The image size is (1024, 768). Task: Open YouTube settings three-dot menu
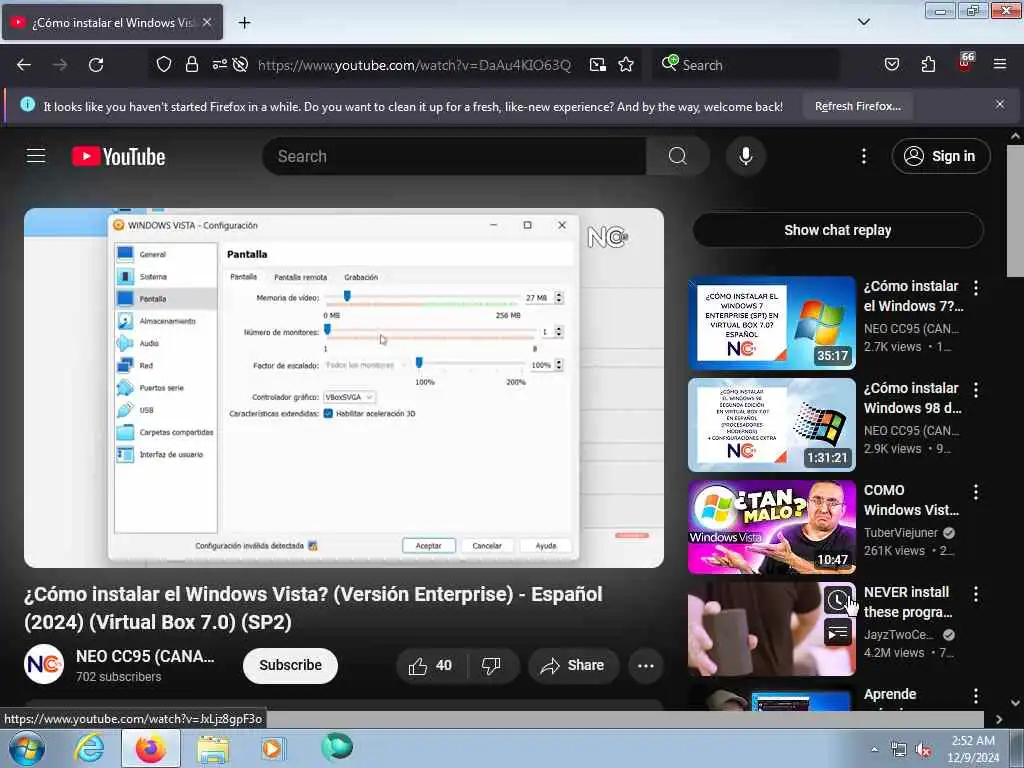pos(863,156)
